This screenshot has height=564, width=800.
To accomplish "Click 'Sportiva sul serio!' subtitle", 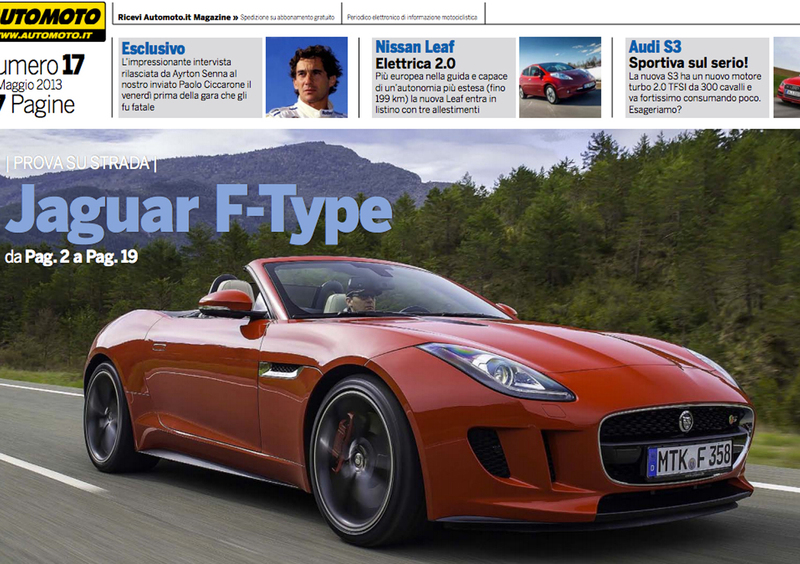I will tap(688, 63).
